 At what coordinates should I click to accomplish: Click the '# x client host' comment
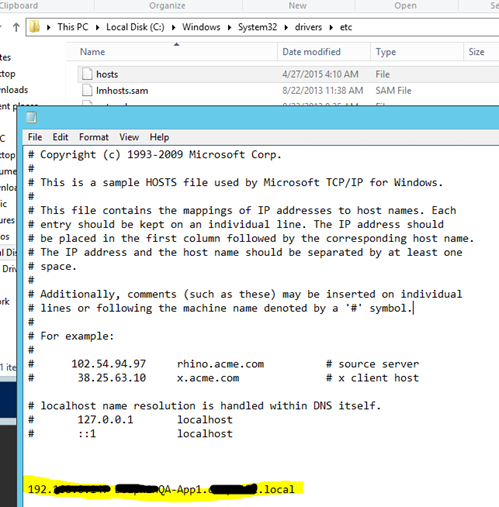coord(372,378)
